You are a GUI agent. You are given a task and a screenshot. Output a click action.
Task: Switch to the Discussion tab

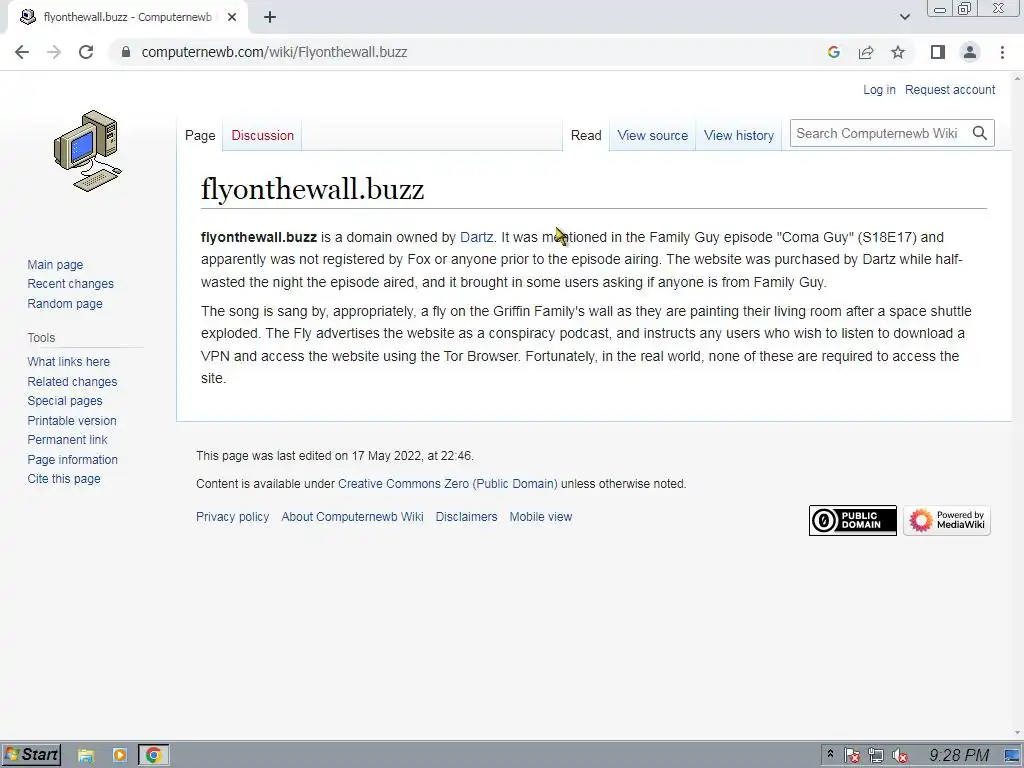[x=263, y=135]
